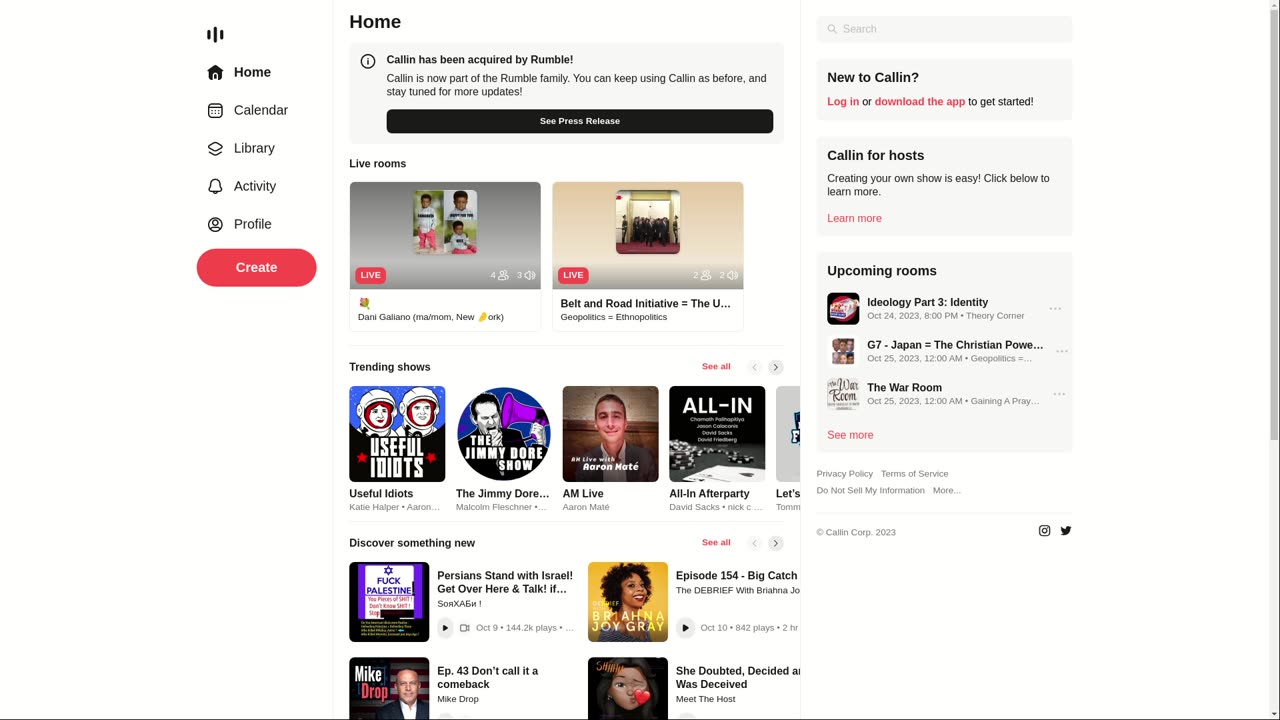1280x720 pixels.
Task: Open The War Room upcoming room
Action: pyautogui.click(x=904, y=388)
